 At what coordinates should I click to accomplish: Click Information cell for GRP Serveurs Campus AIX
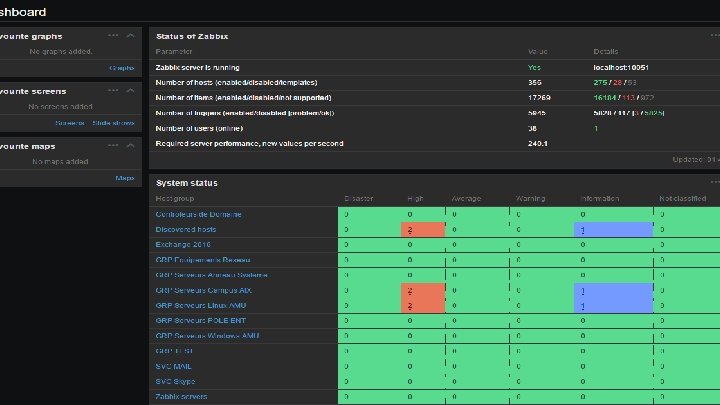click(x=613, y=291)
